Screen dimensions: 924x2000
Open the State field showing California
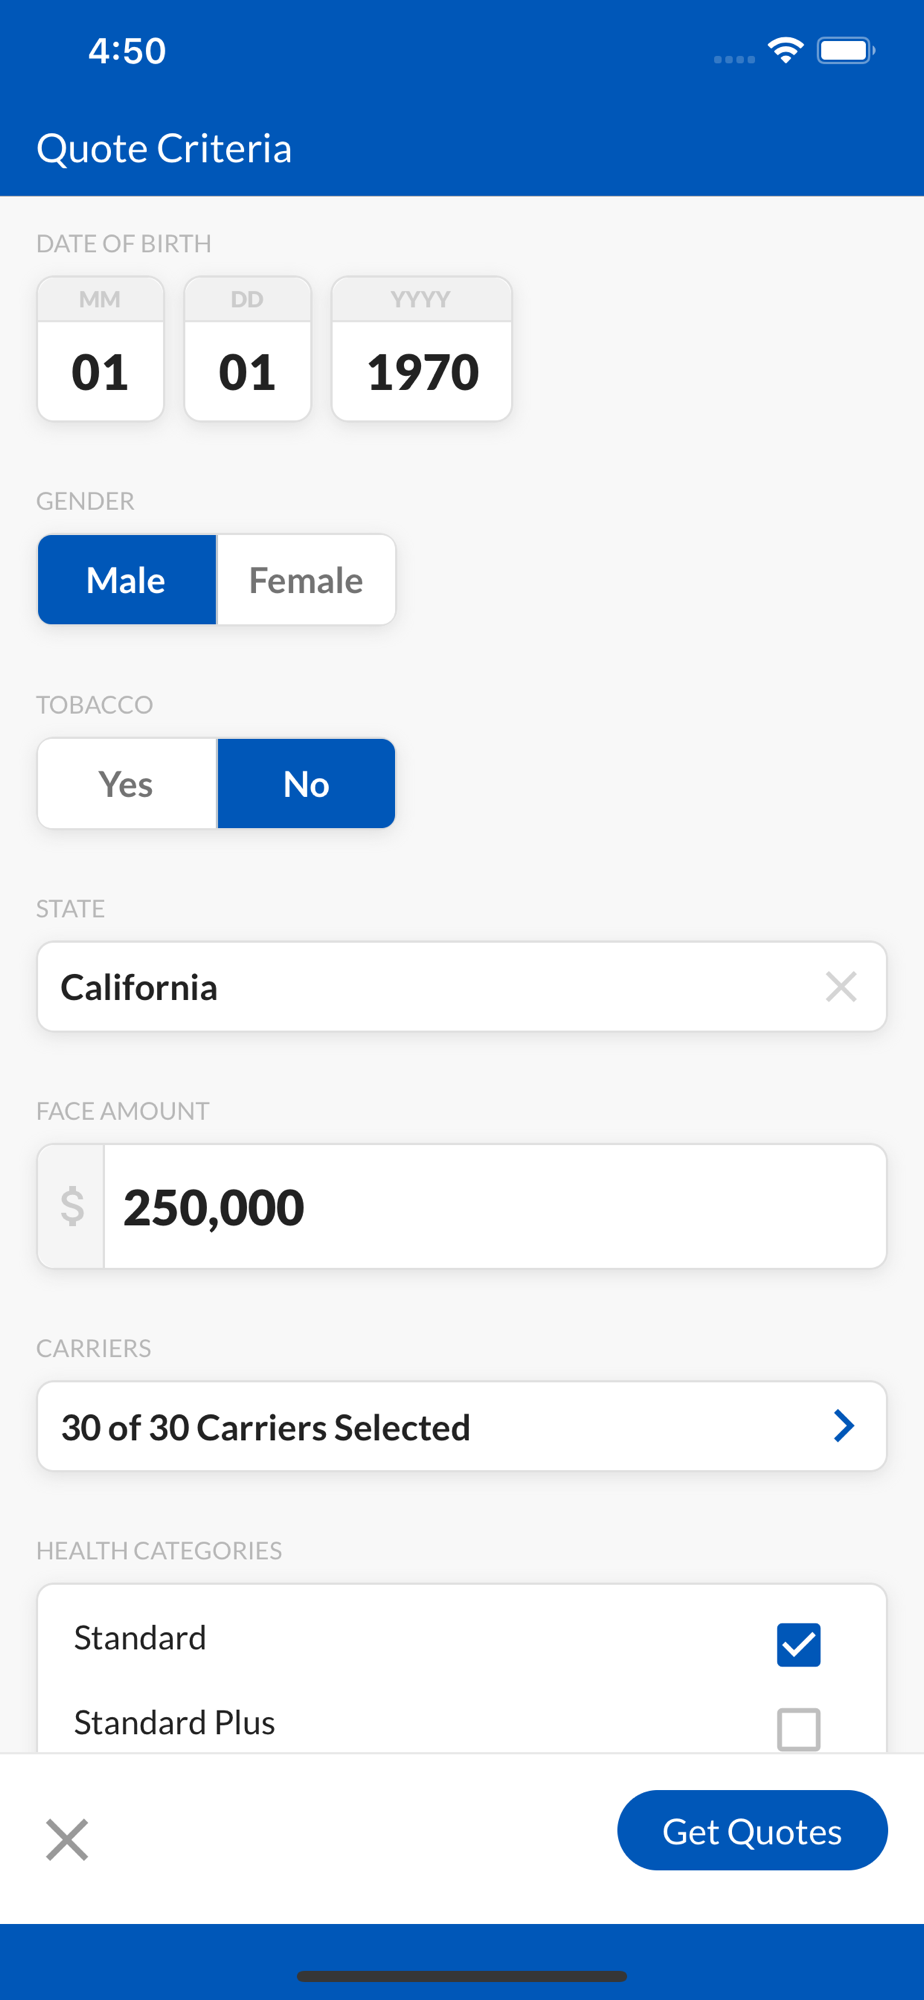pos(420,987)
